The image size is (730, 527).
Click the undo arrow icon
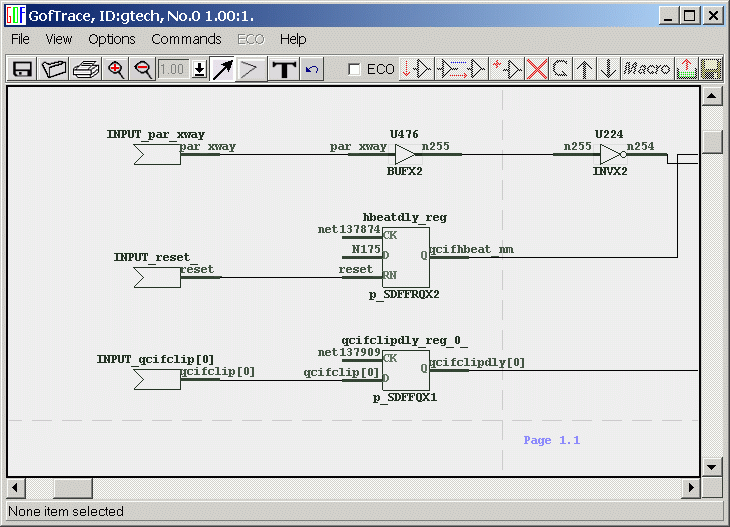312,69
